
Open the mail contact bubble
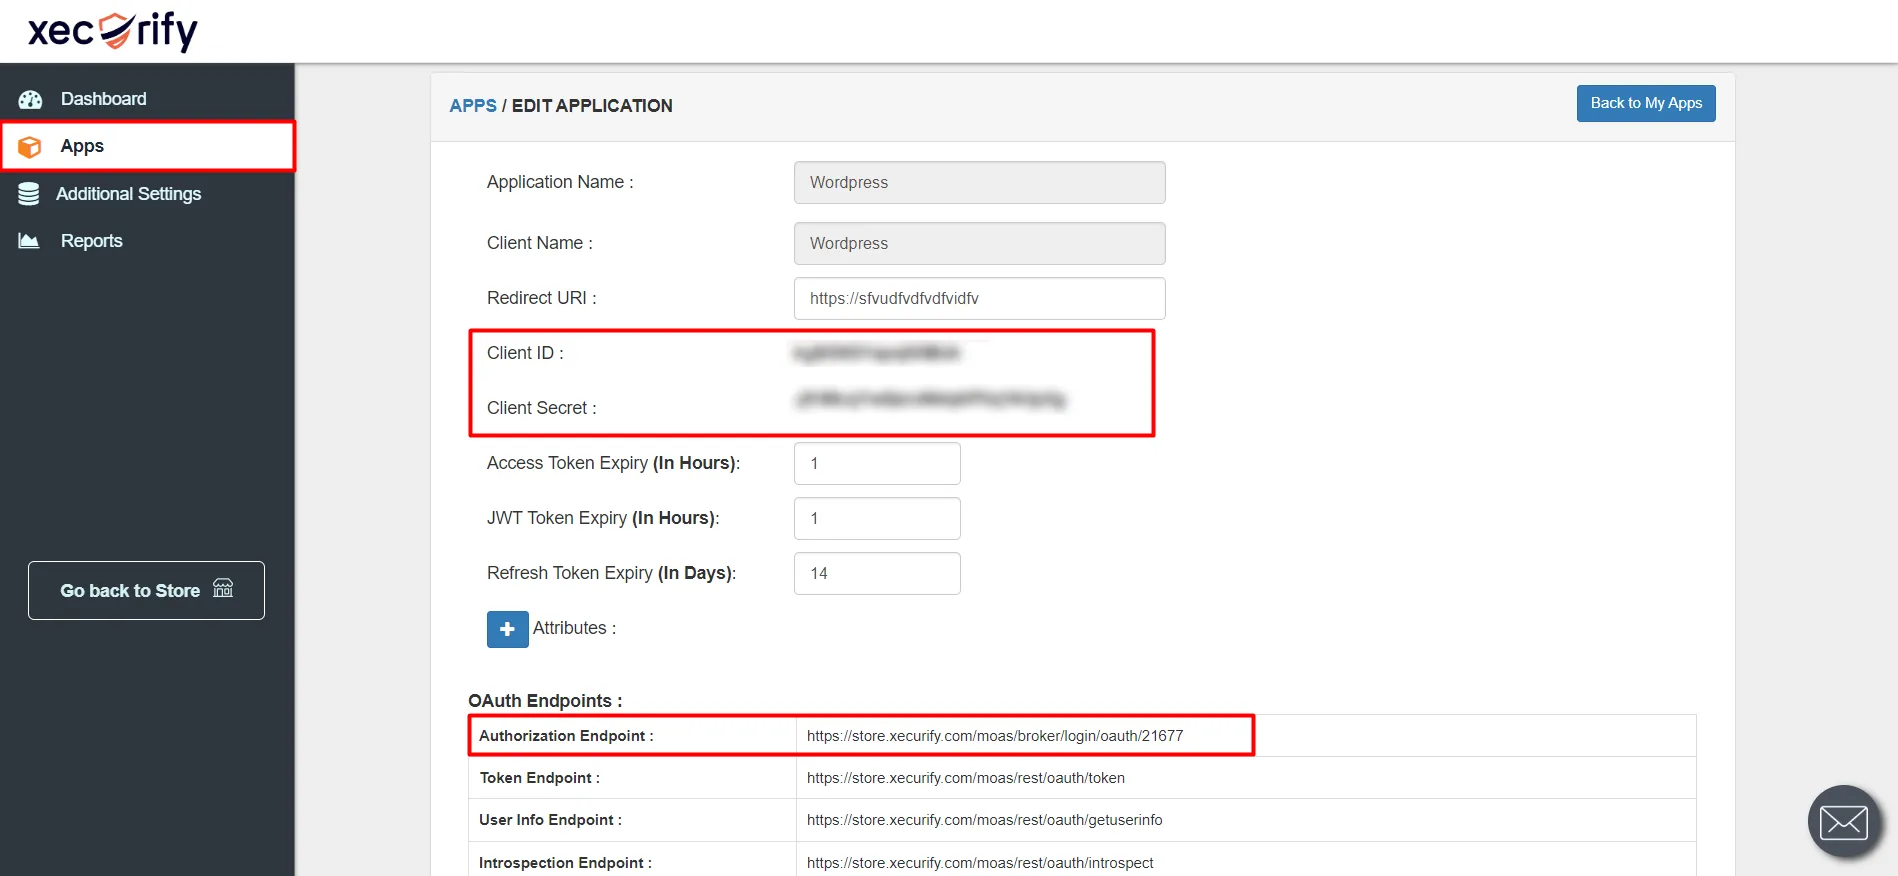tap(1844, 822)
